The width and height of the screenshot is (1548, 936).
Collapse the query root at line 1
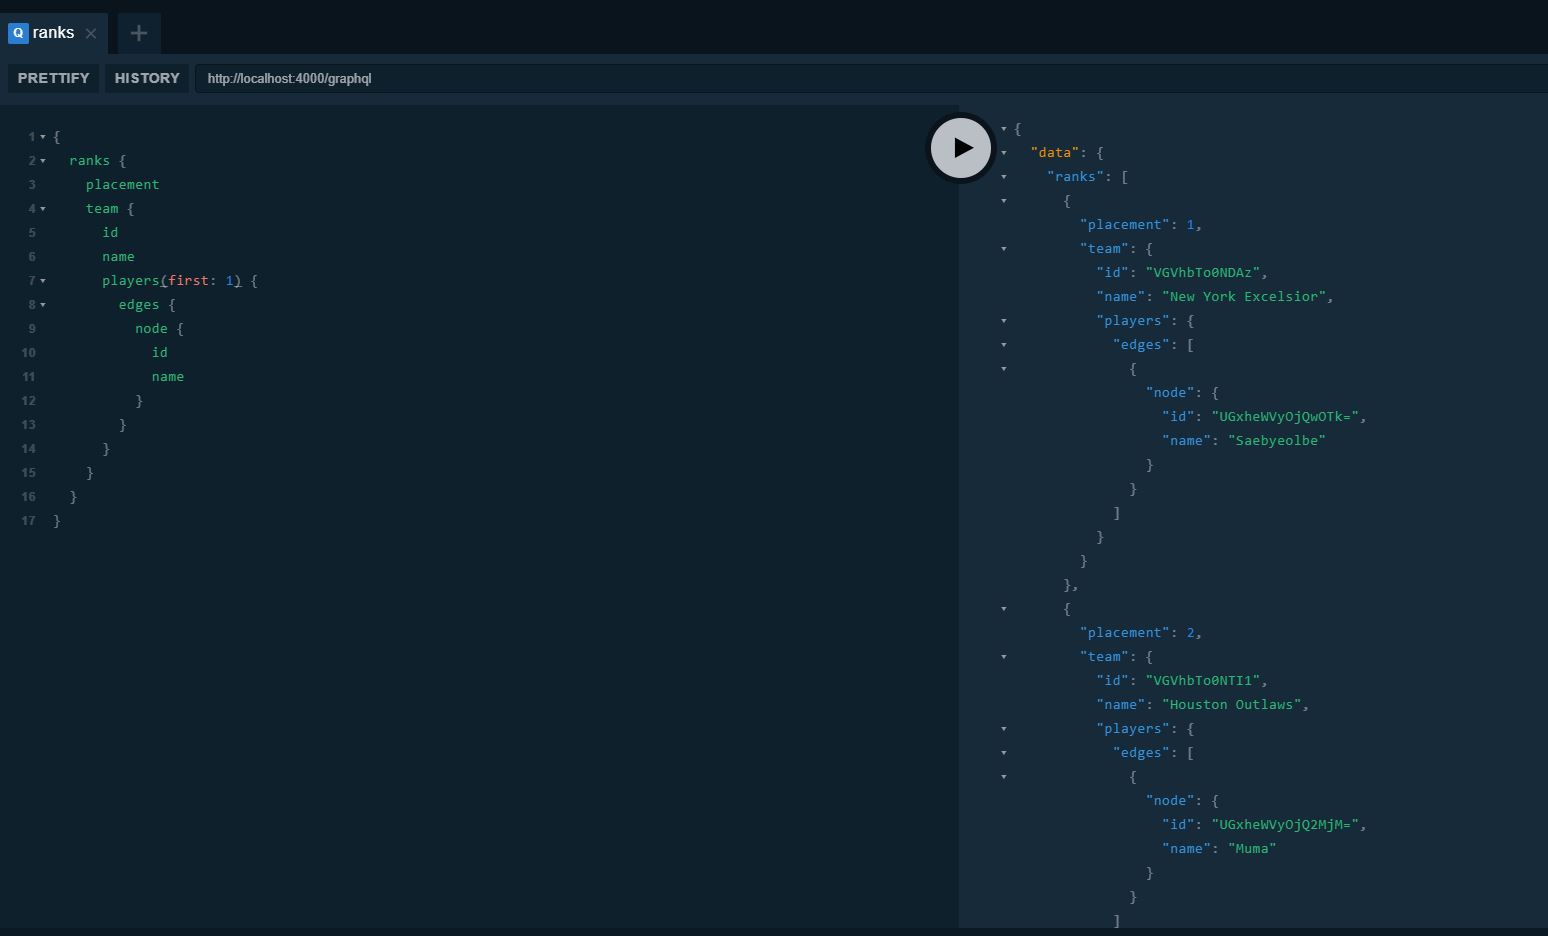tap(43, 137)
